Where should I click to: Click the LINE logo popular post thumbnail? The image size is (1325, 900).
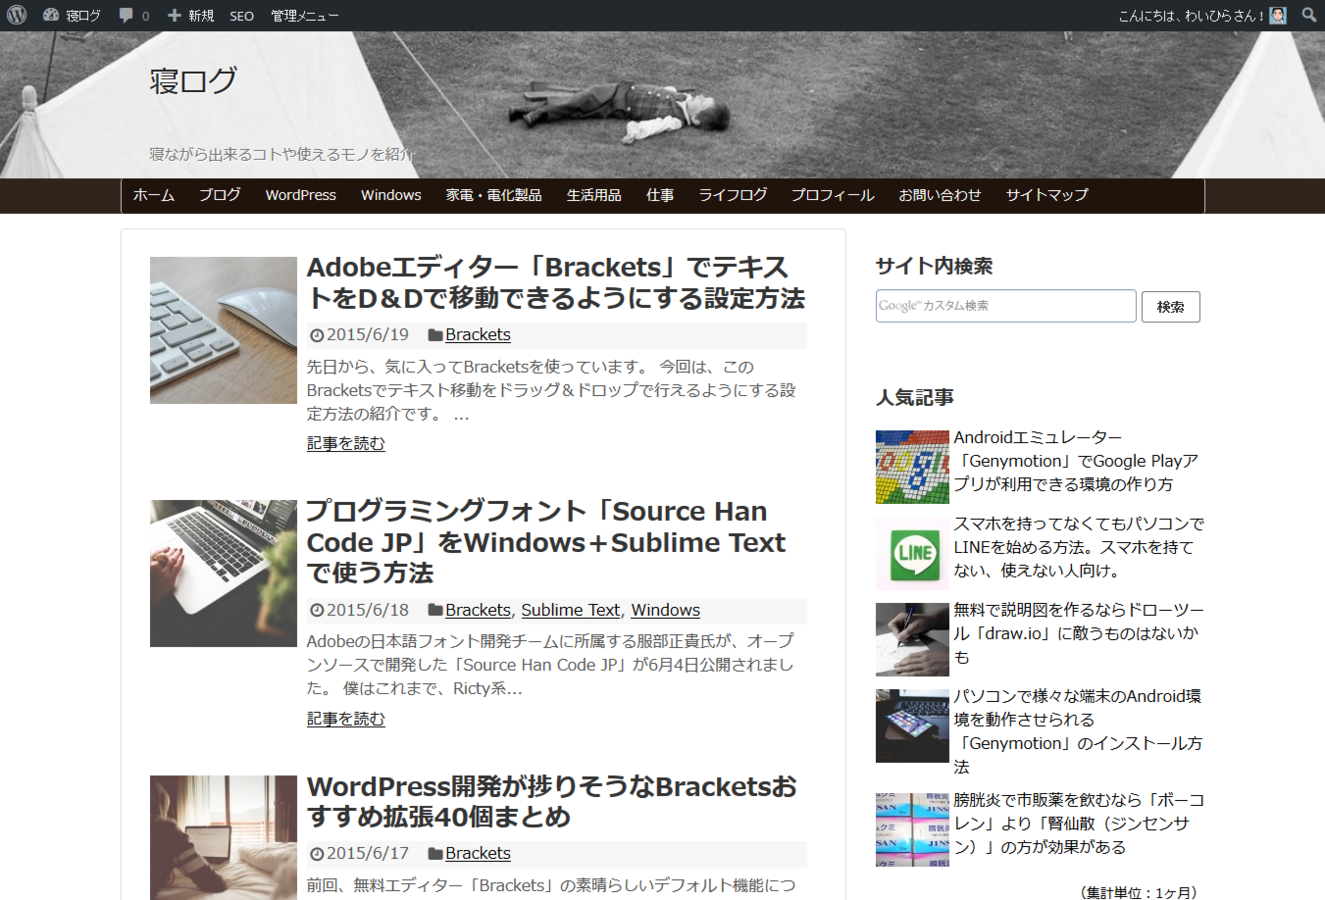coord(912,553)
